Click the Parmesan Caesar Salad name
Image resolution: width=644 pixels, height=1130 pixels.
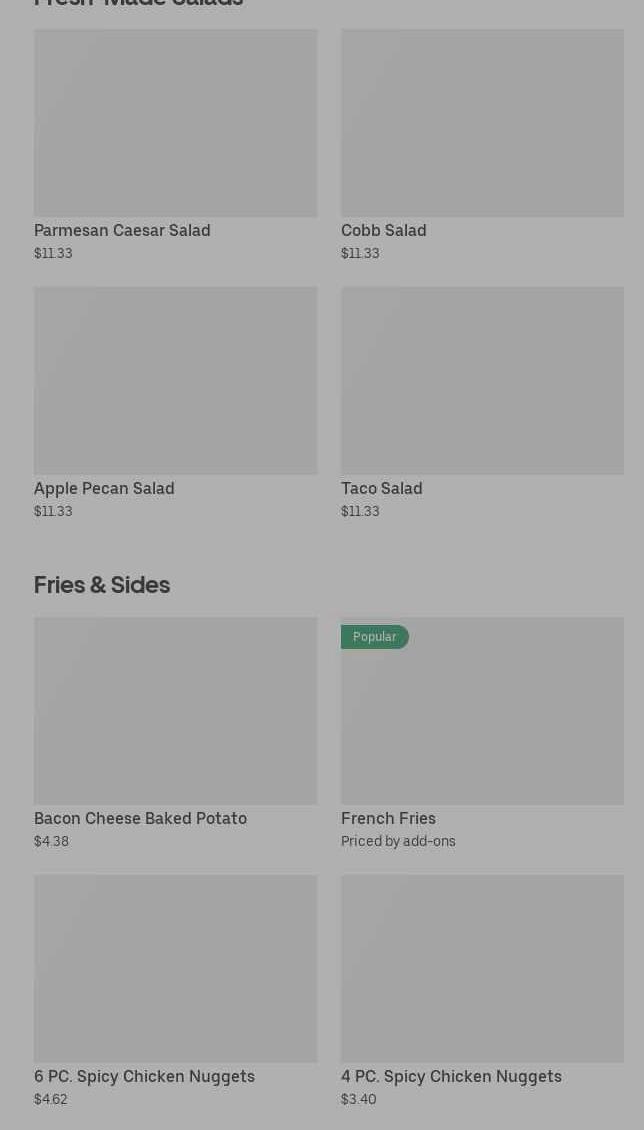122,230
